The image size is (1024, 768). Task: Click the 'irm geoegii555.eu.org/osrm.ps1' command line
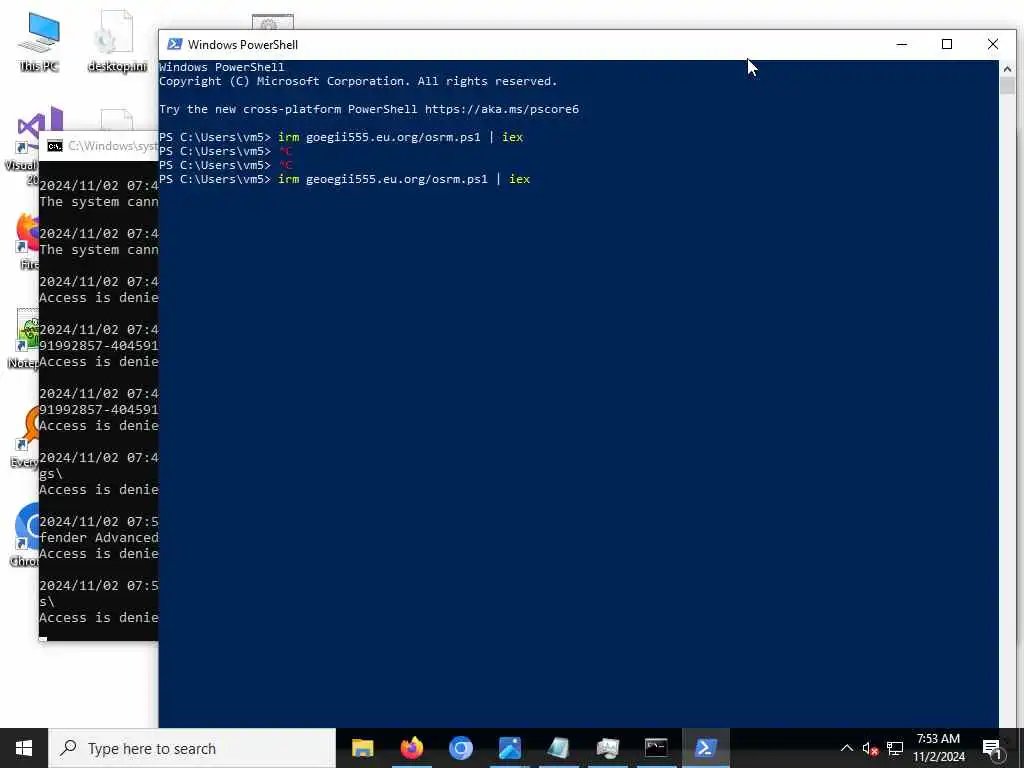404,179
